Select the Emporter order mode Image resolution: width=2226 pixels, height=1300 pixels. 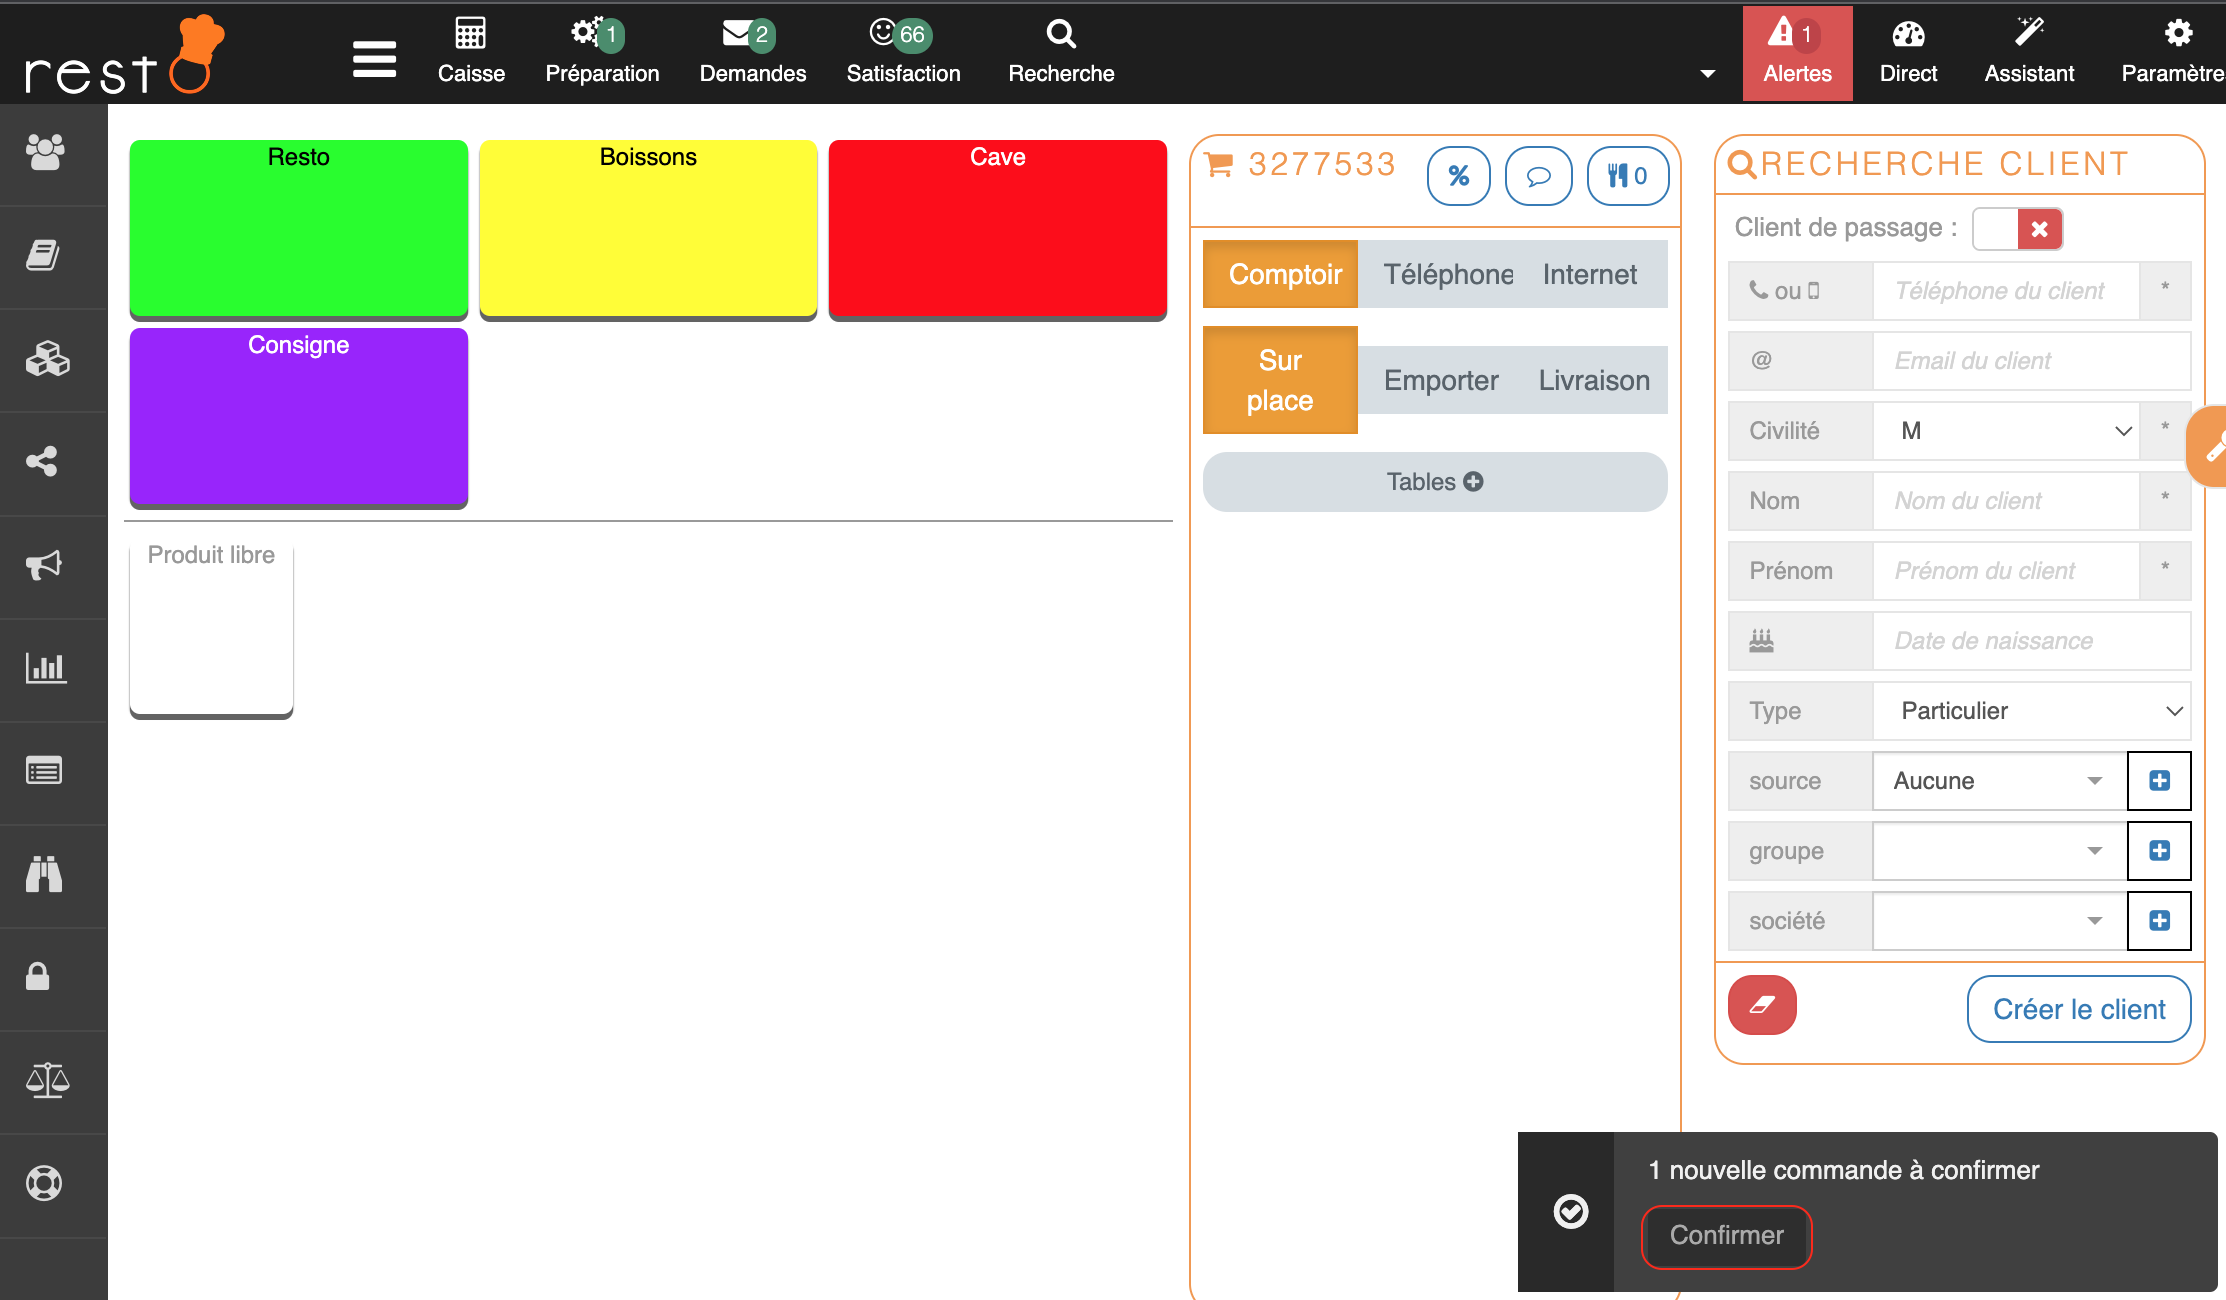[x=1440, y=380]
